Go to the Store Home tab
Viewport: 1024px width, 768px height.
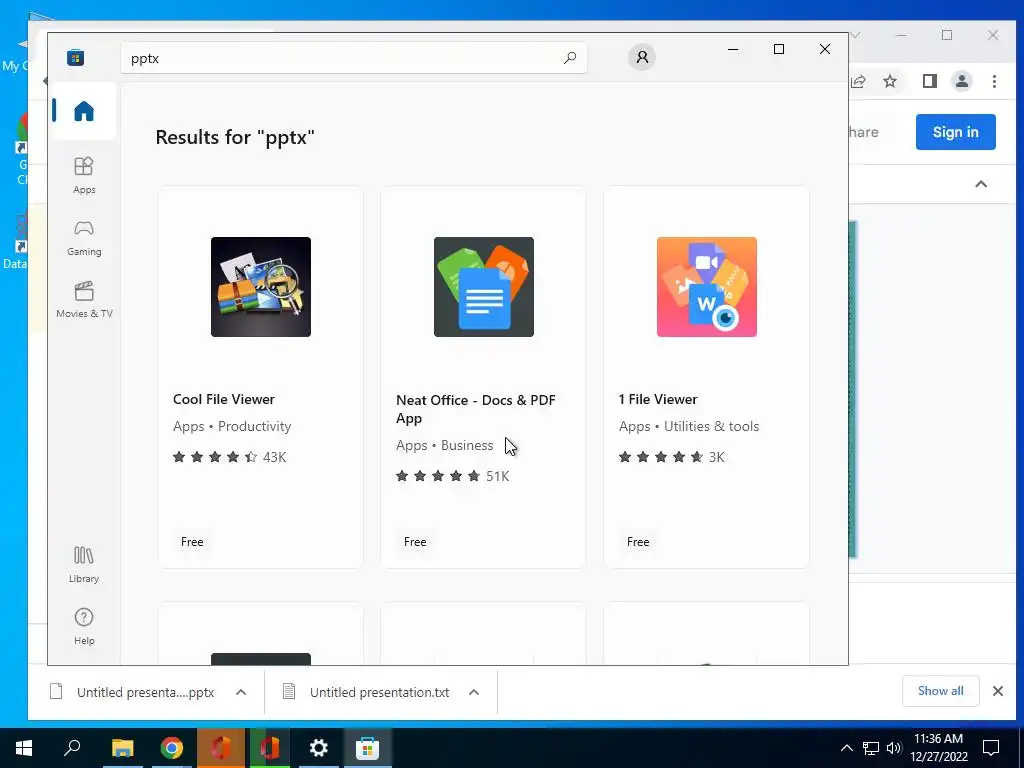[84, 111]
